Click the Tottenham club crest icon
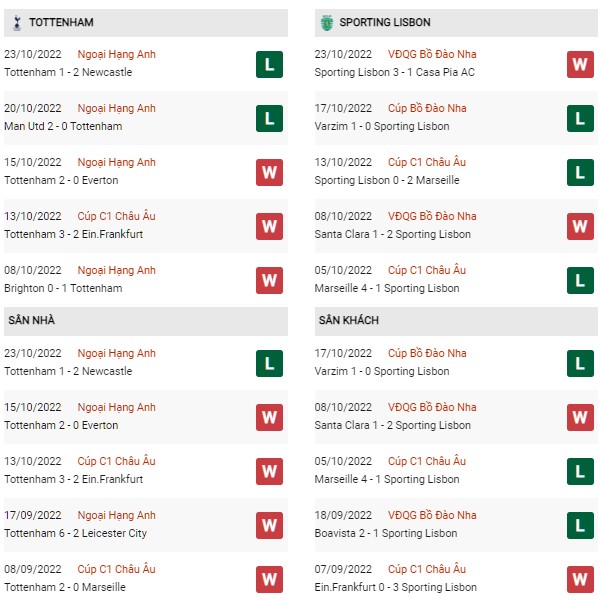Viewport: 600px width, 603px height. [17, 23]
